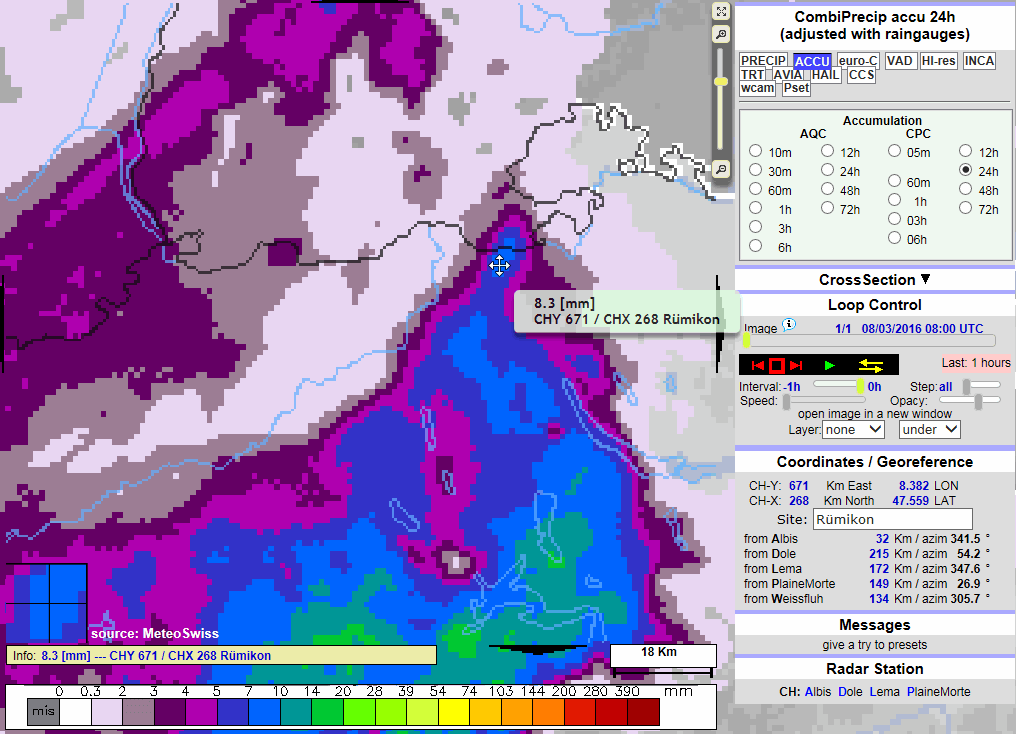The width and height of the screenshot is (1016, 734).
Task: Zoom in with the magnifier plus icon
Action: [721, 35]
